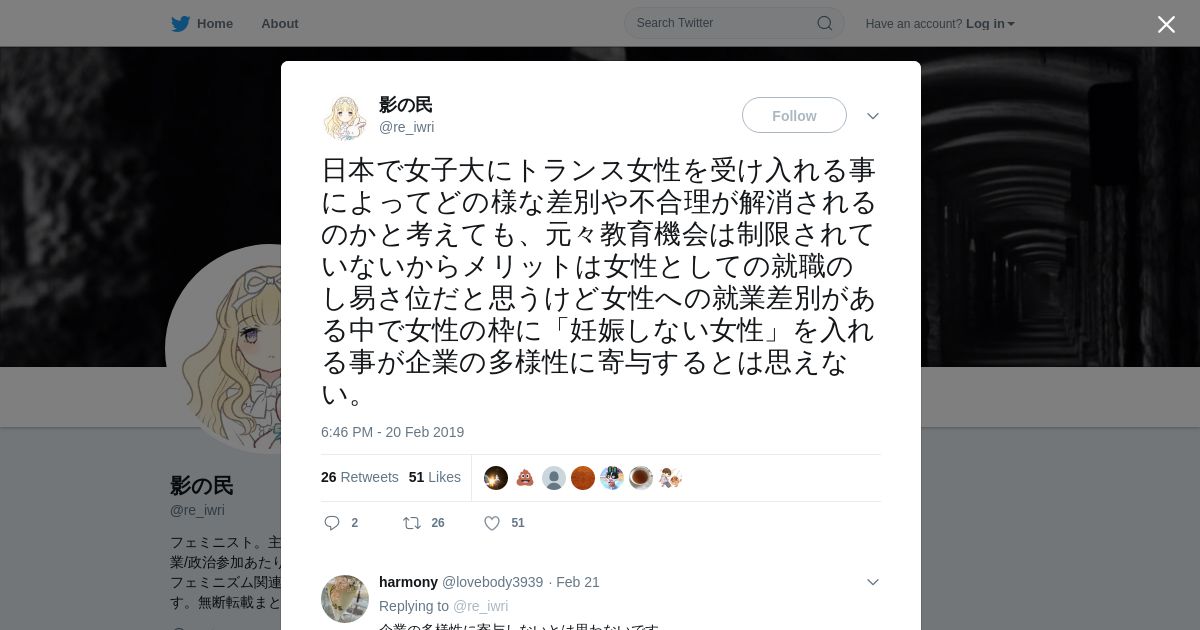Reply to the tweet via speech bubble icon
This screenshot has width=1200, height=630.
point(333,523)
